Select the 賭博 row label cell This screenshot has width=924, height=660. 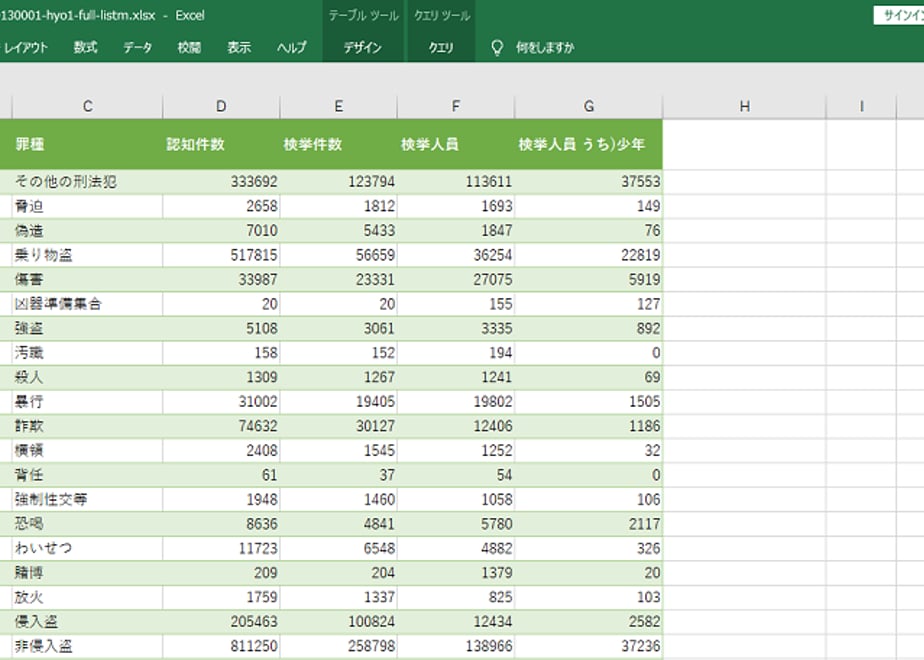point(87,573)
